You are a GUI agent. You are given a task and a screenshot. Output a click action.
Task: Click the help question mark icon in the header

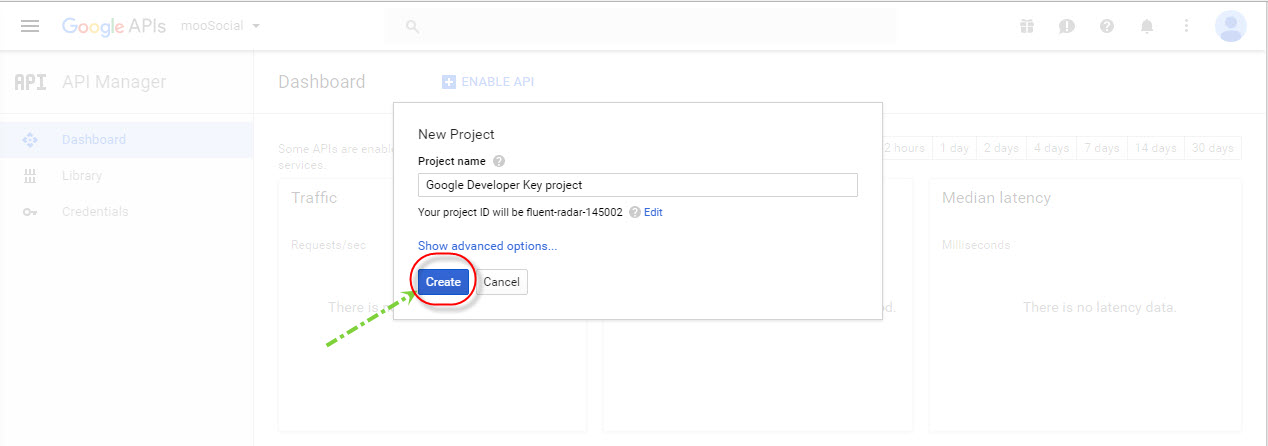coord(1106,26)
